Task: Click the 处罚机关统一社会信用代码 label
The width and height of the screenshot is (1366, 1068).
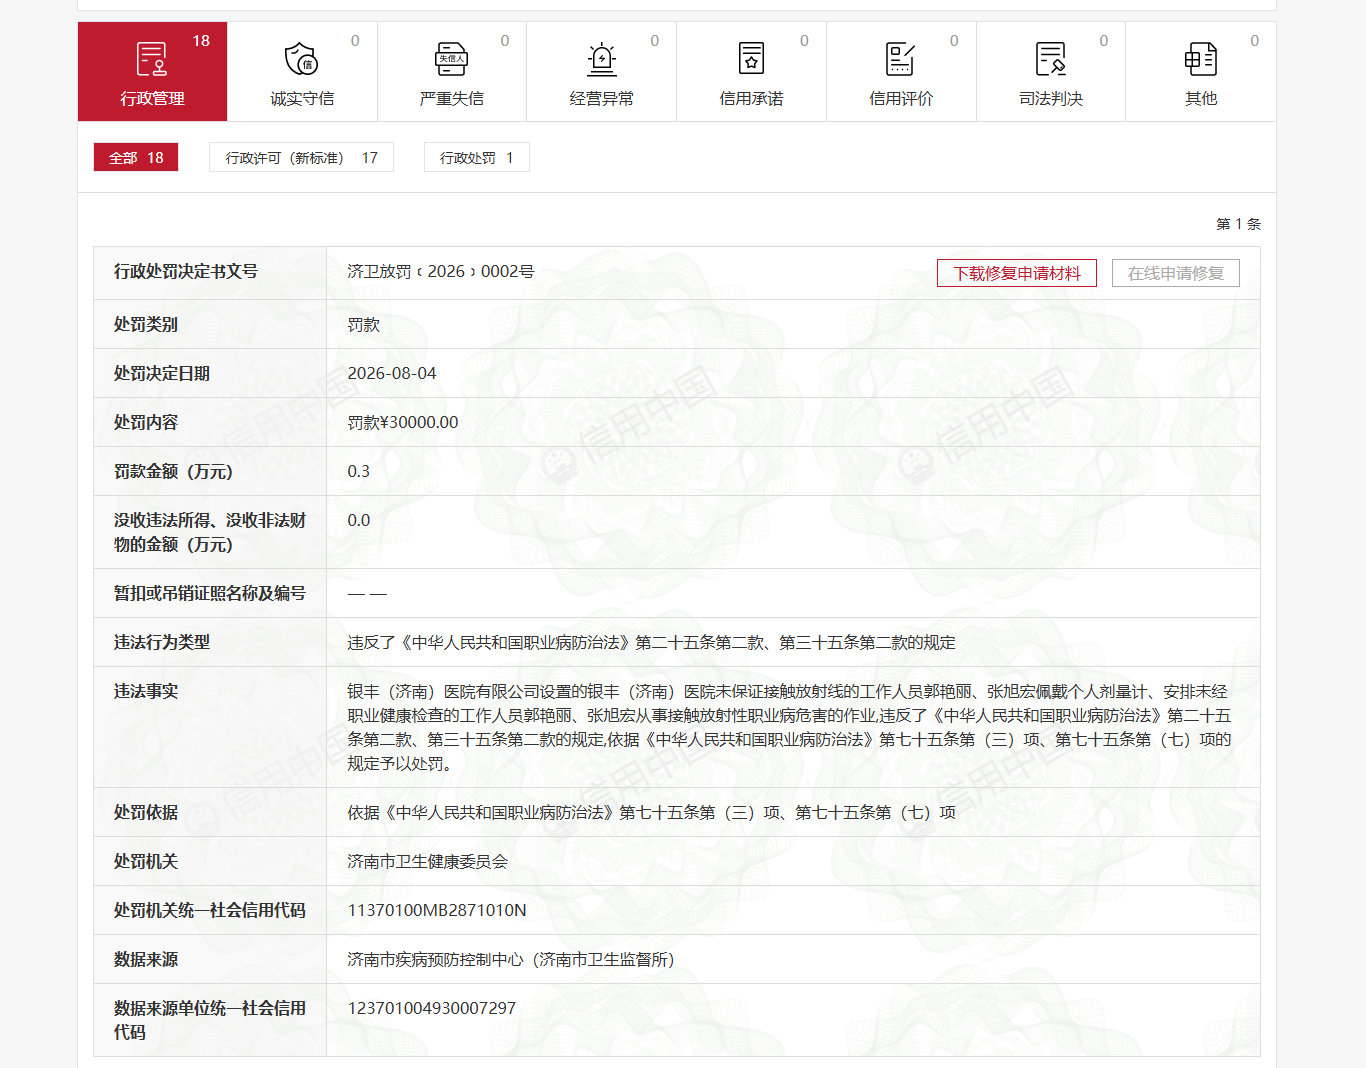Action: (210, 910)
